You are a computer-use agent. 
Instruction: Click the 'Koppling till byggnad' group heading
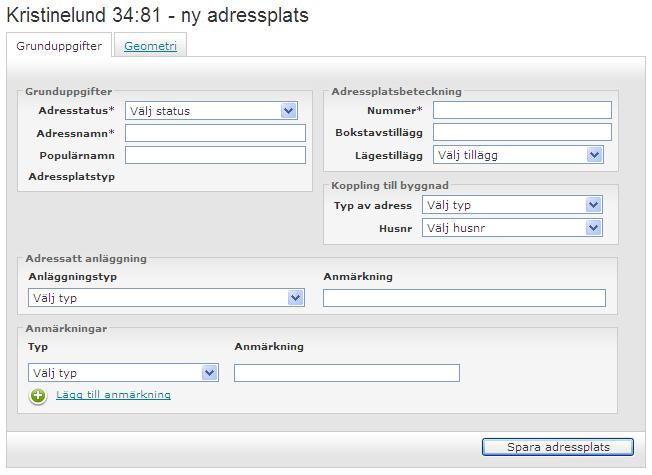click(390, 186)
